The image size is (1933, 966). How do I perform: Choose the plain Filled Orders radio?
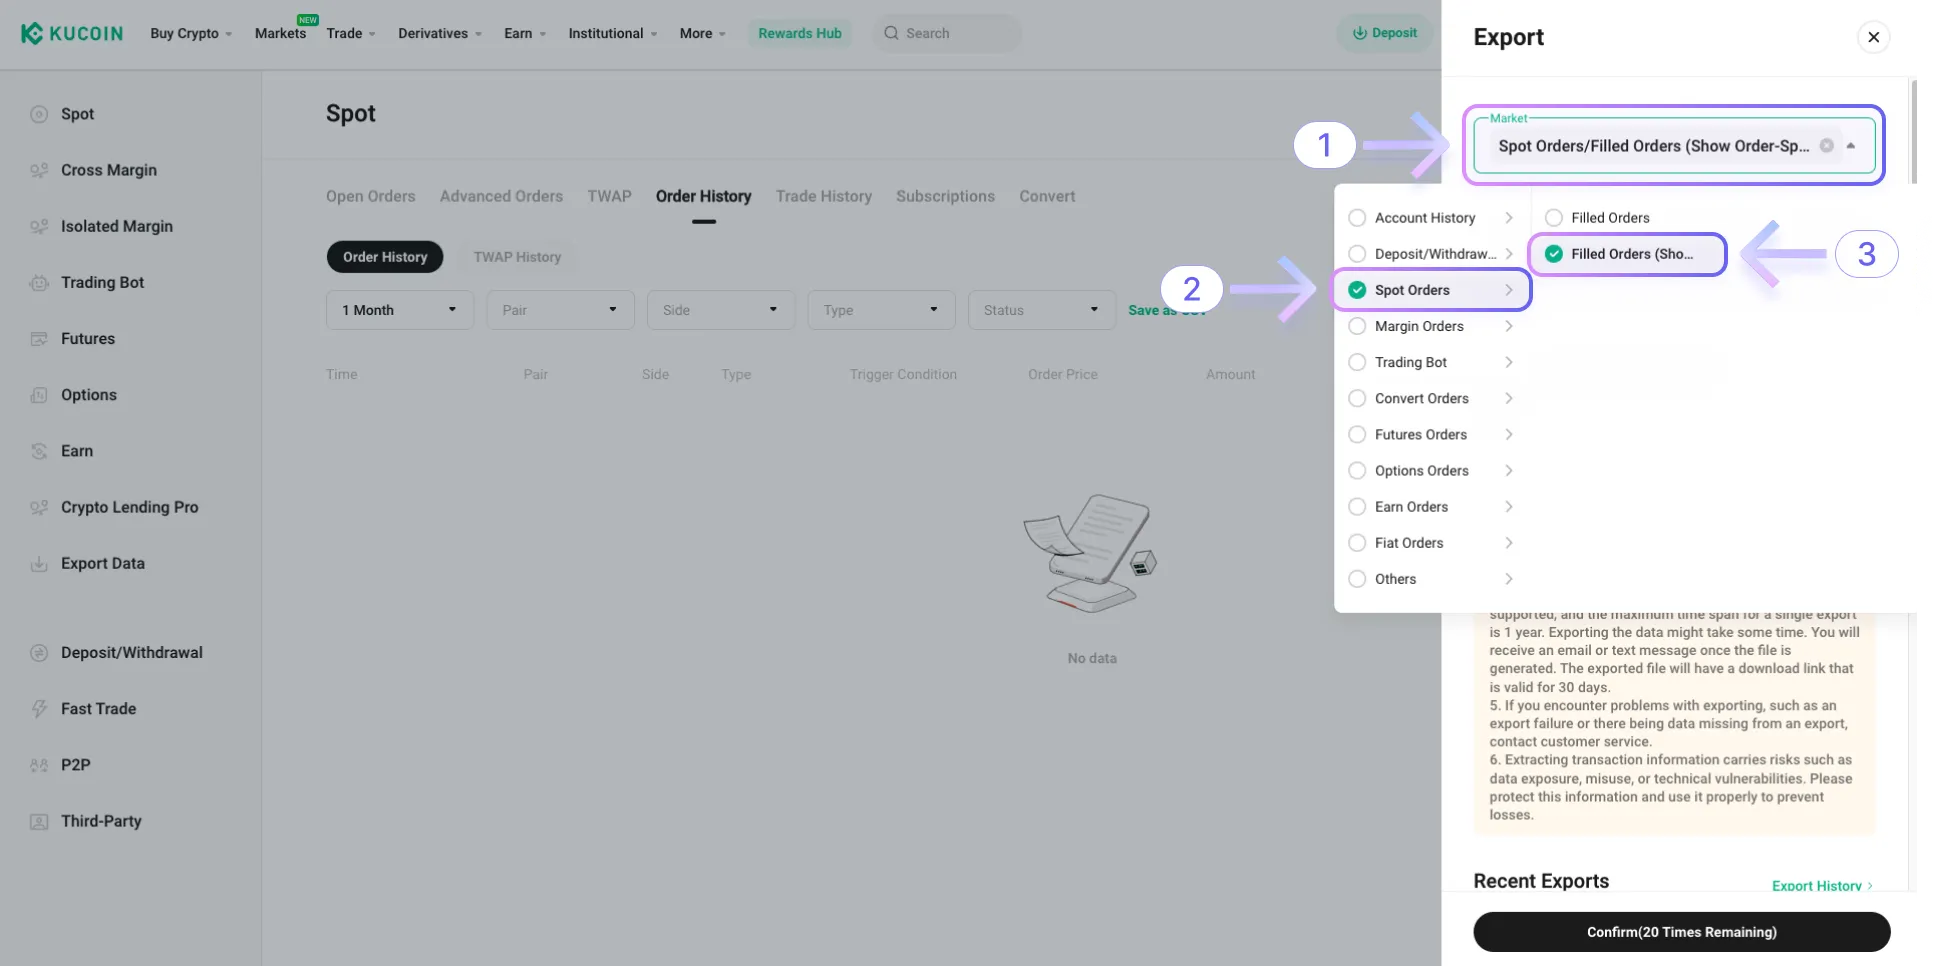(x=1554, y=217)
